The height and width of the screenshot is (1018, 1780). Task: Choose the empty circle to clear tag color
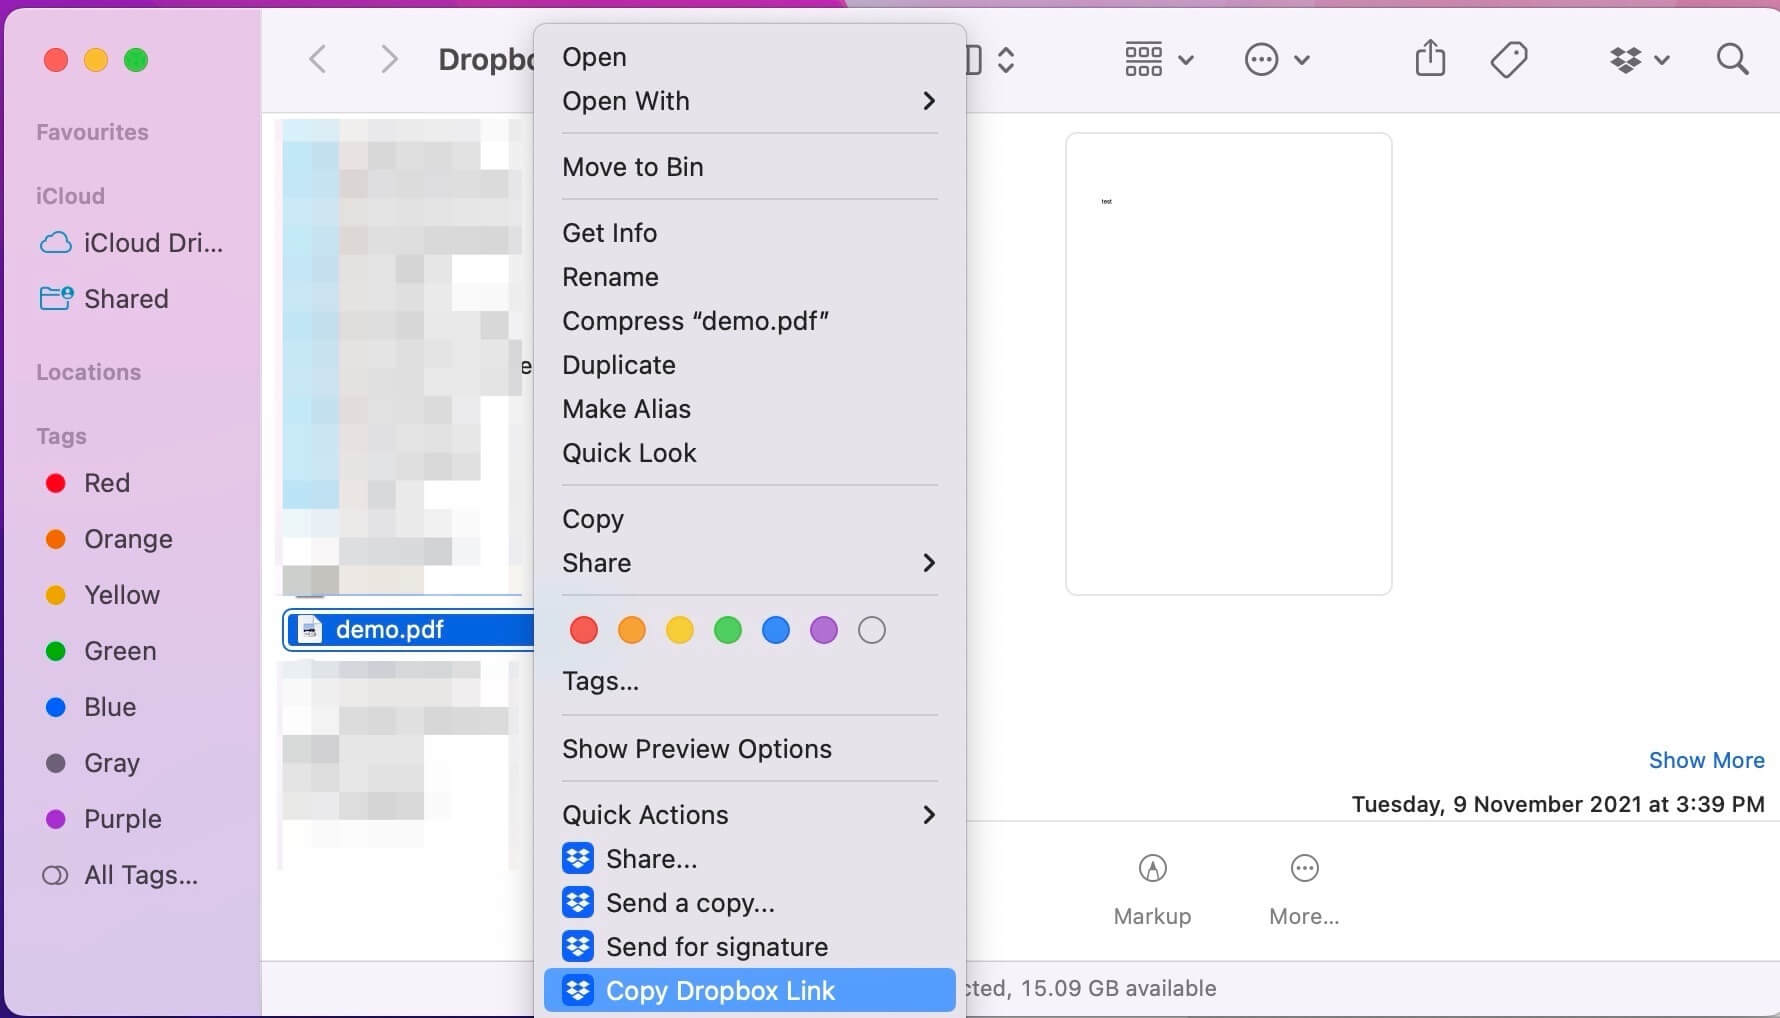(x=872, y=630)
